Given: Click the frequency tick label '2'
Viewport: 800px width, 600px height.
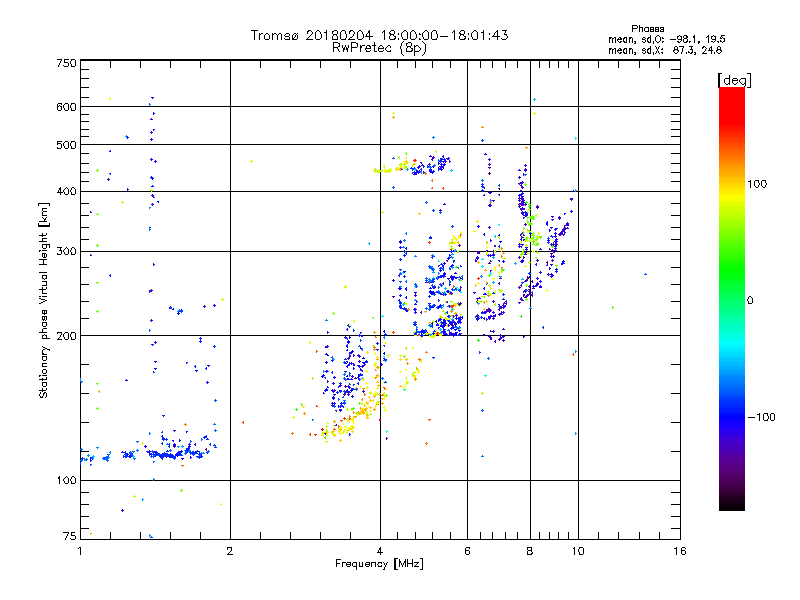Looking at the screenshot, I should (230, 551).
